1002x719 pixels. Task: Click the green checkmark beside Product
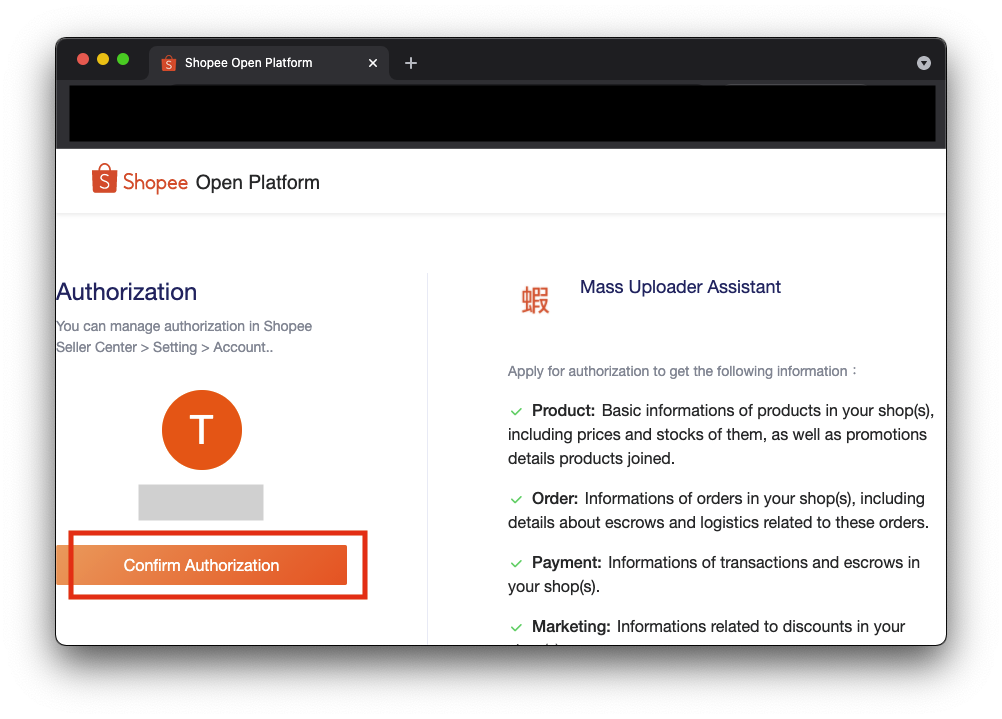click(x=516, y=411)
